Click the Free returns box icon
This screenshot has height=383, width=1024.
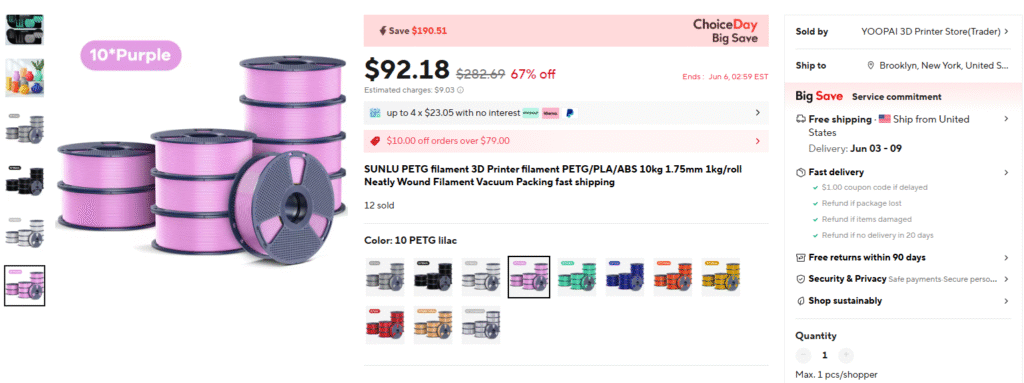[801, 258]
